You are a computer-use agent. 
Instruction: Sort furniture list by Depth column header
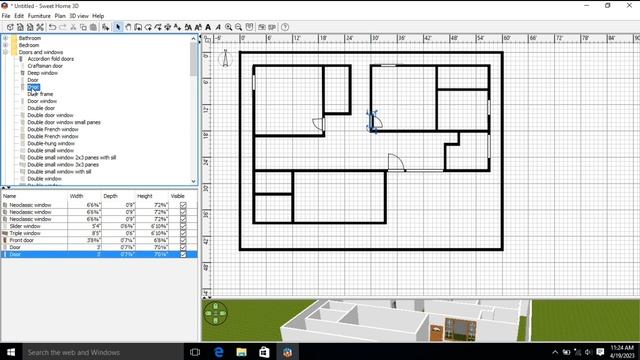118,196
